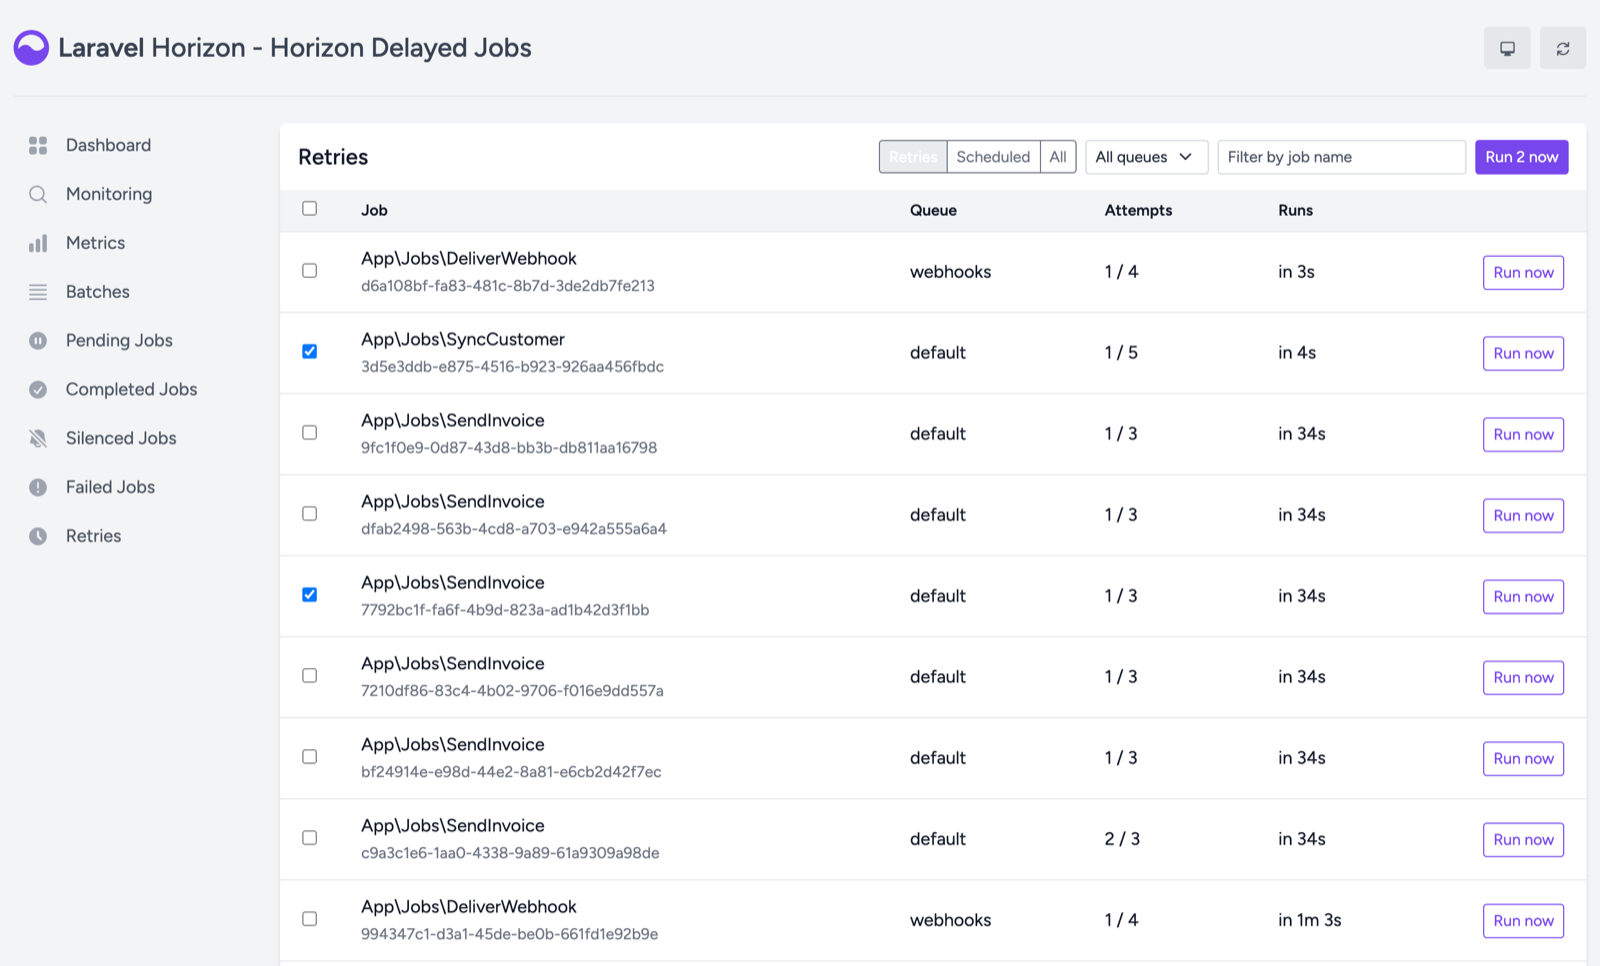Click the 'in 3s' runs value
Viewport: 1600px width, 966px height.
[x=1296, y=272]
